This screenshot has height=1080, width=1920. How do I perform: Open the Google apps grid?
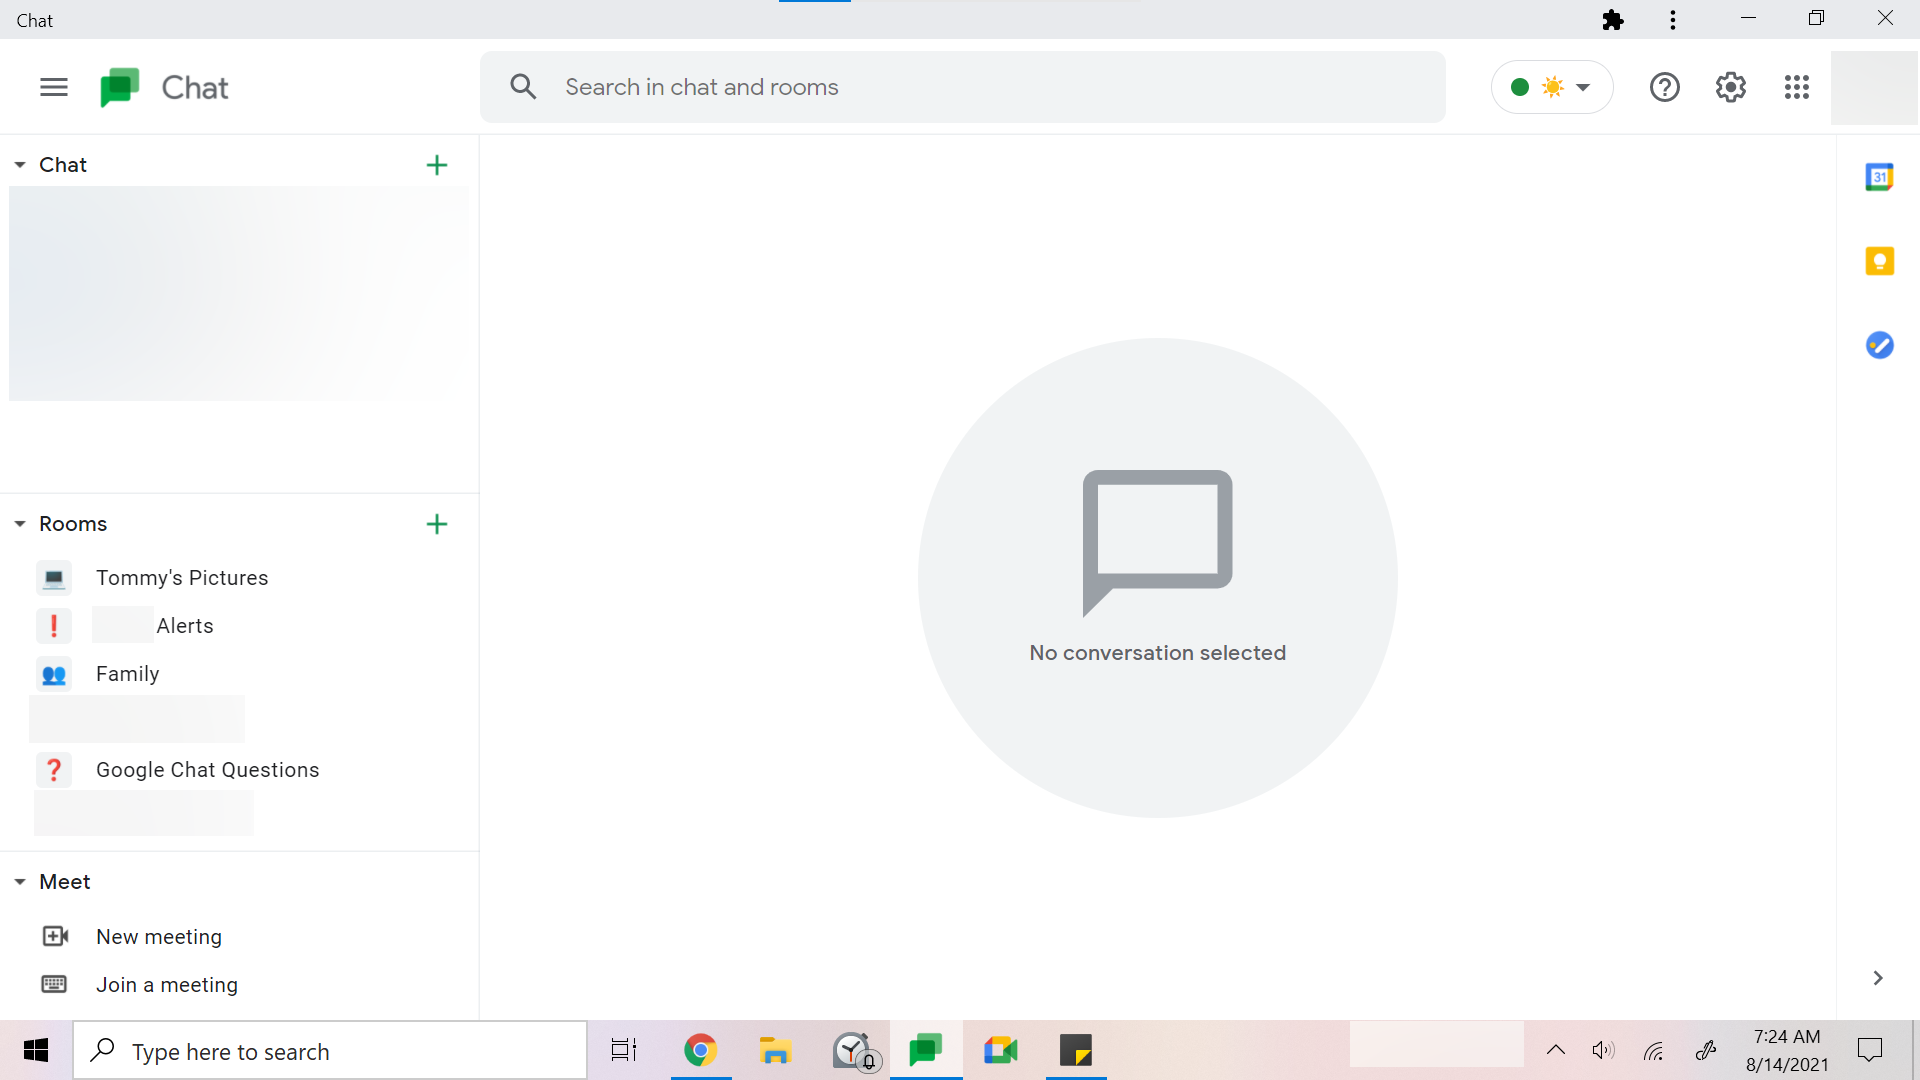pos(1797,88)
